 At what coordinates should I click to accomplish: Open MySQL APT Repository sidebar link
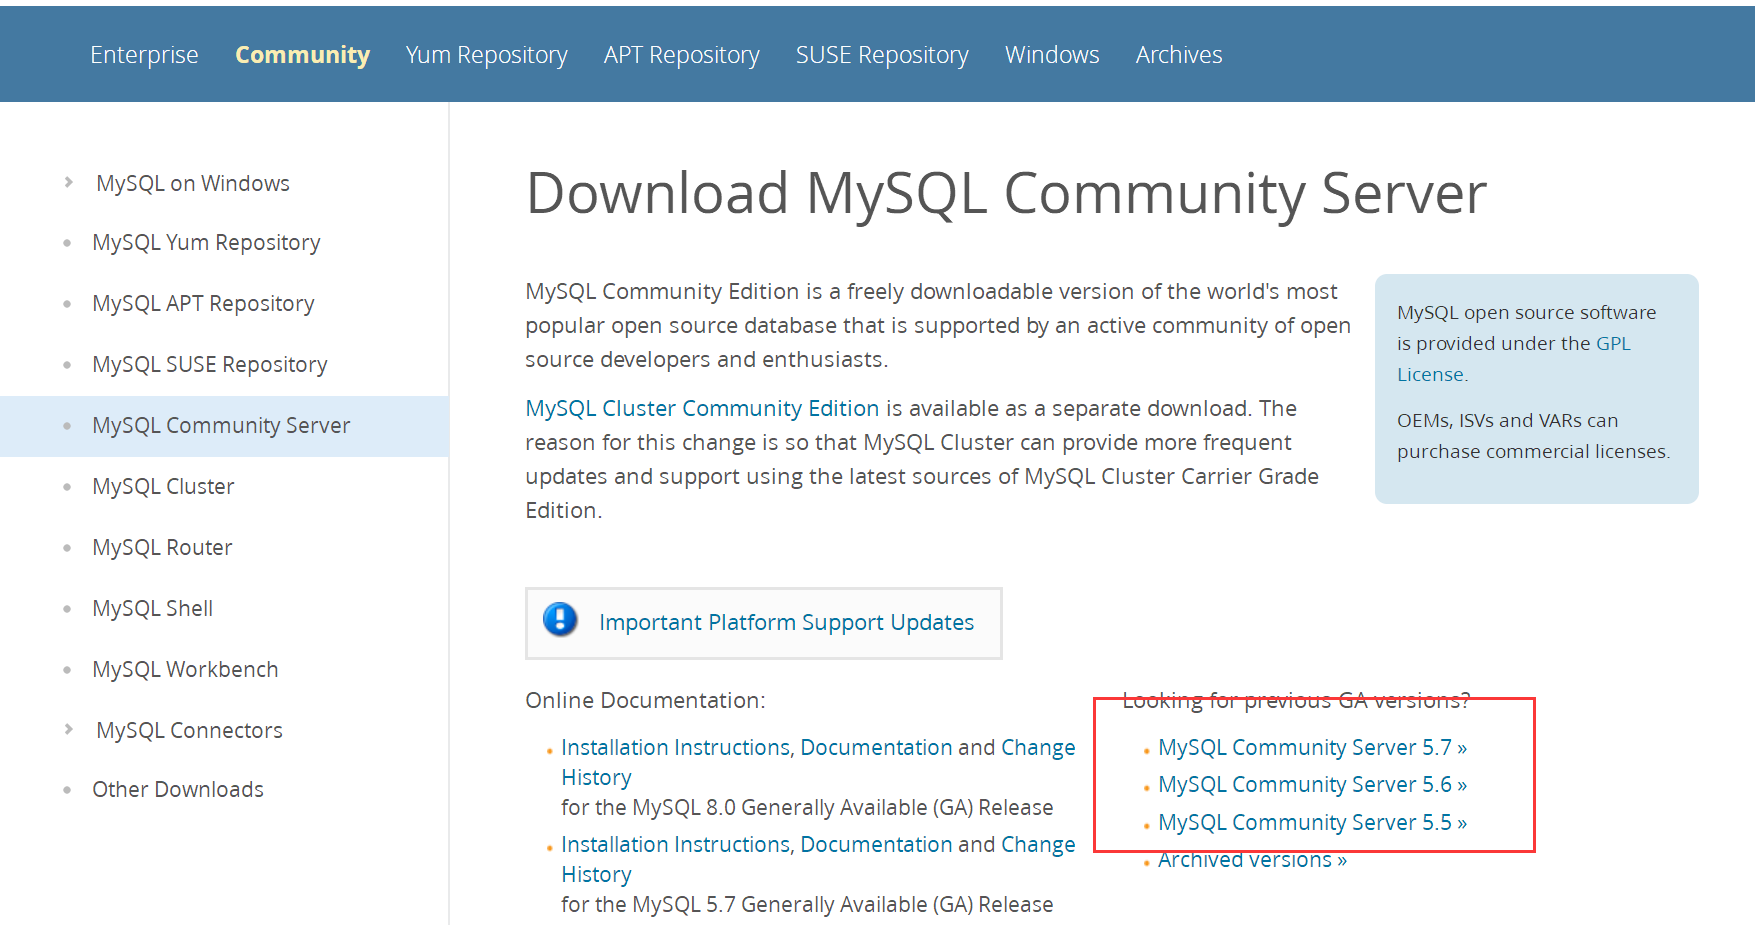point(203,304)
